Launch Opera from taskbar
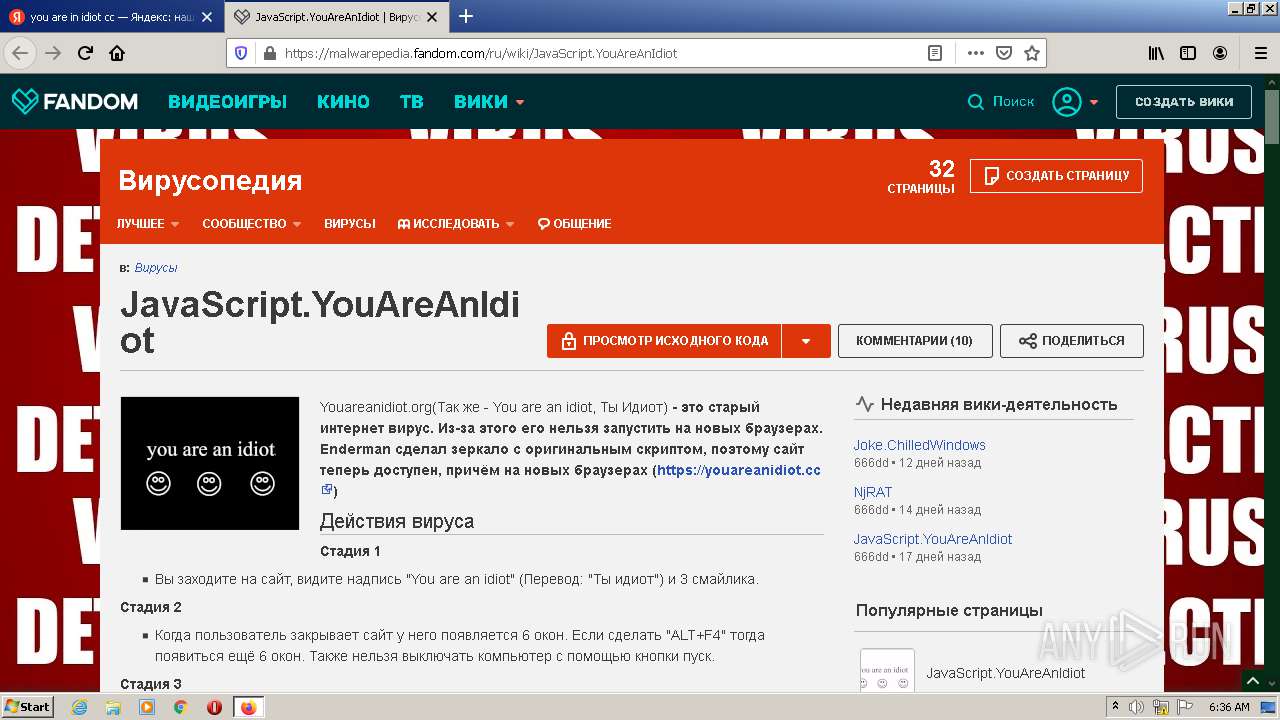 click(214, 707)
